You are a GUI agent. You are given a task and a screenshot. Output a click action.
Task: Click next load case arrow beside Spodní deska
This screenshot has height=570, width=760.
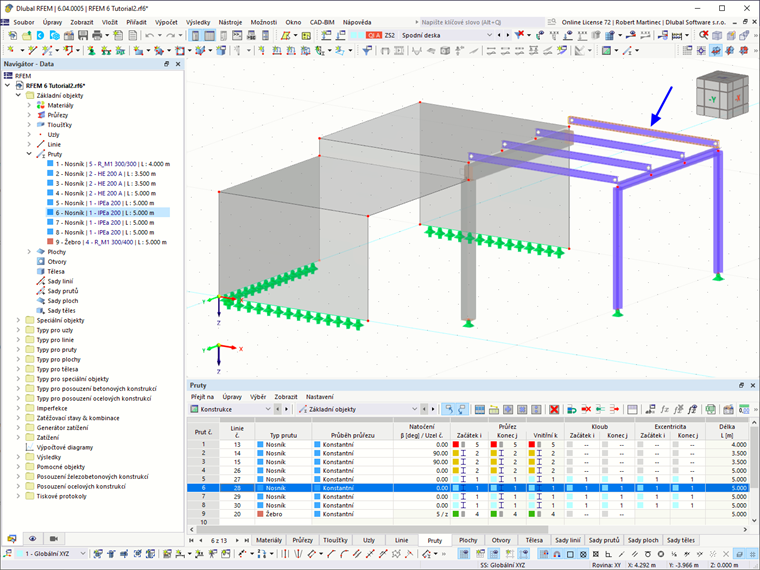pyautogui.click(x=507, y=35)
